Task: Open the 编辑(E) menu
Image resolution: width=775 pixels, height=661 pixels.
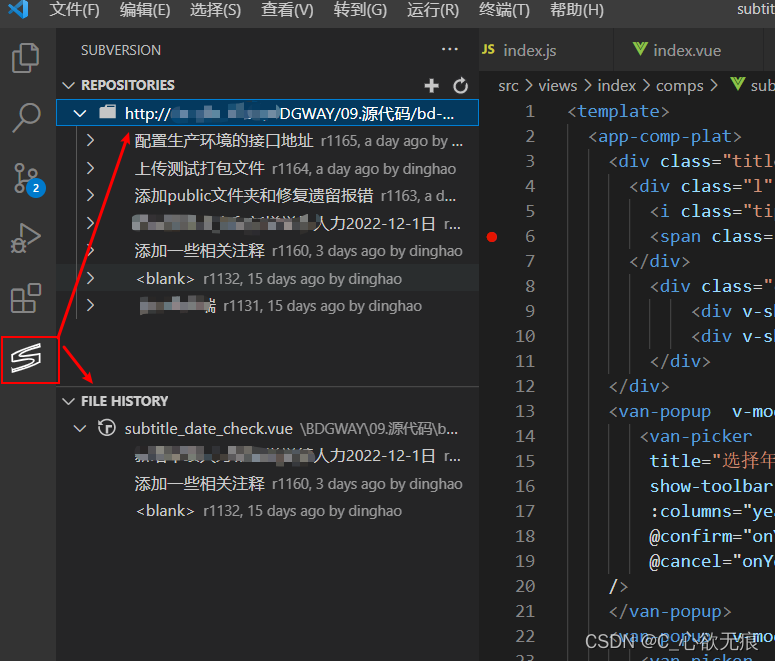Action: [145, 9]
